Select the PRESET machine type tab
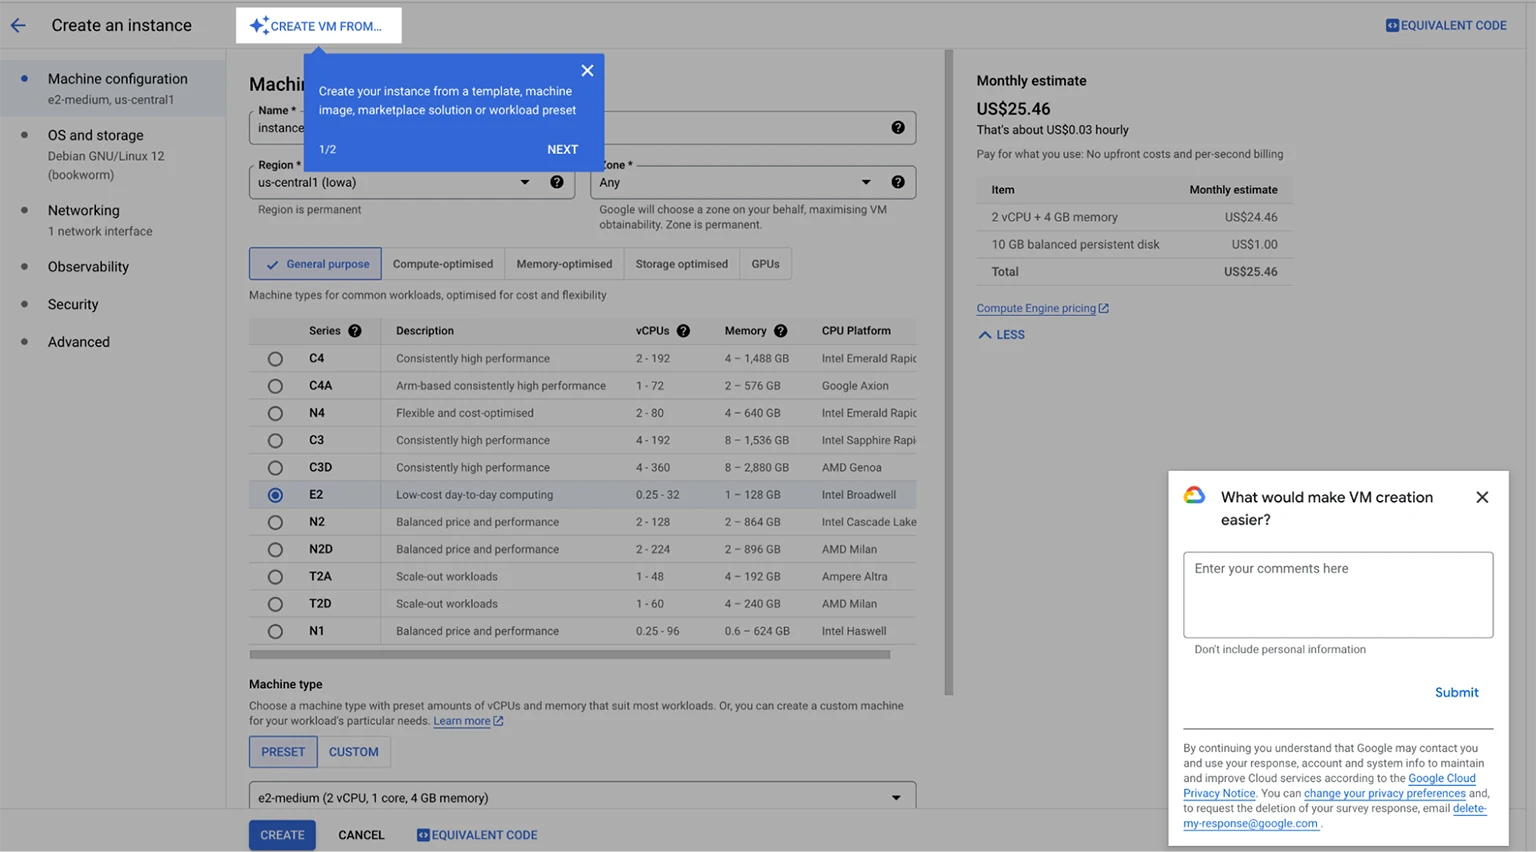 tap(283, 752)
